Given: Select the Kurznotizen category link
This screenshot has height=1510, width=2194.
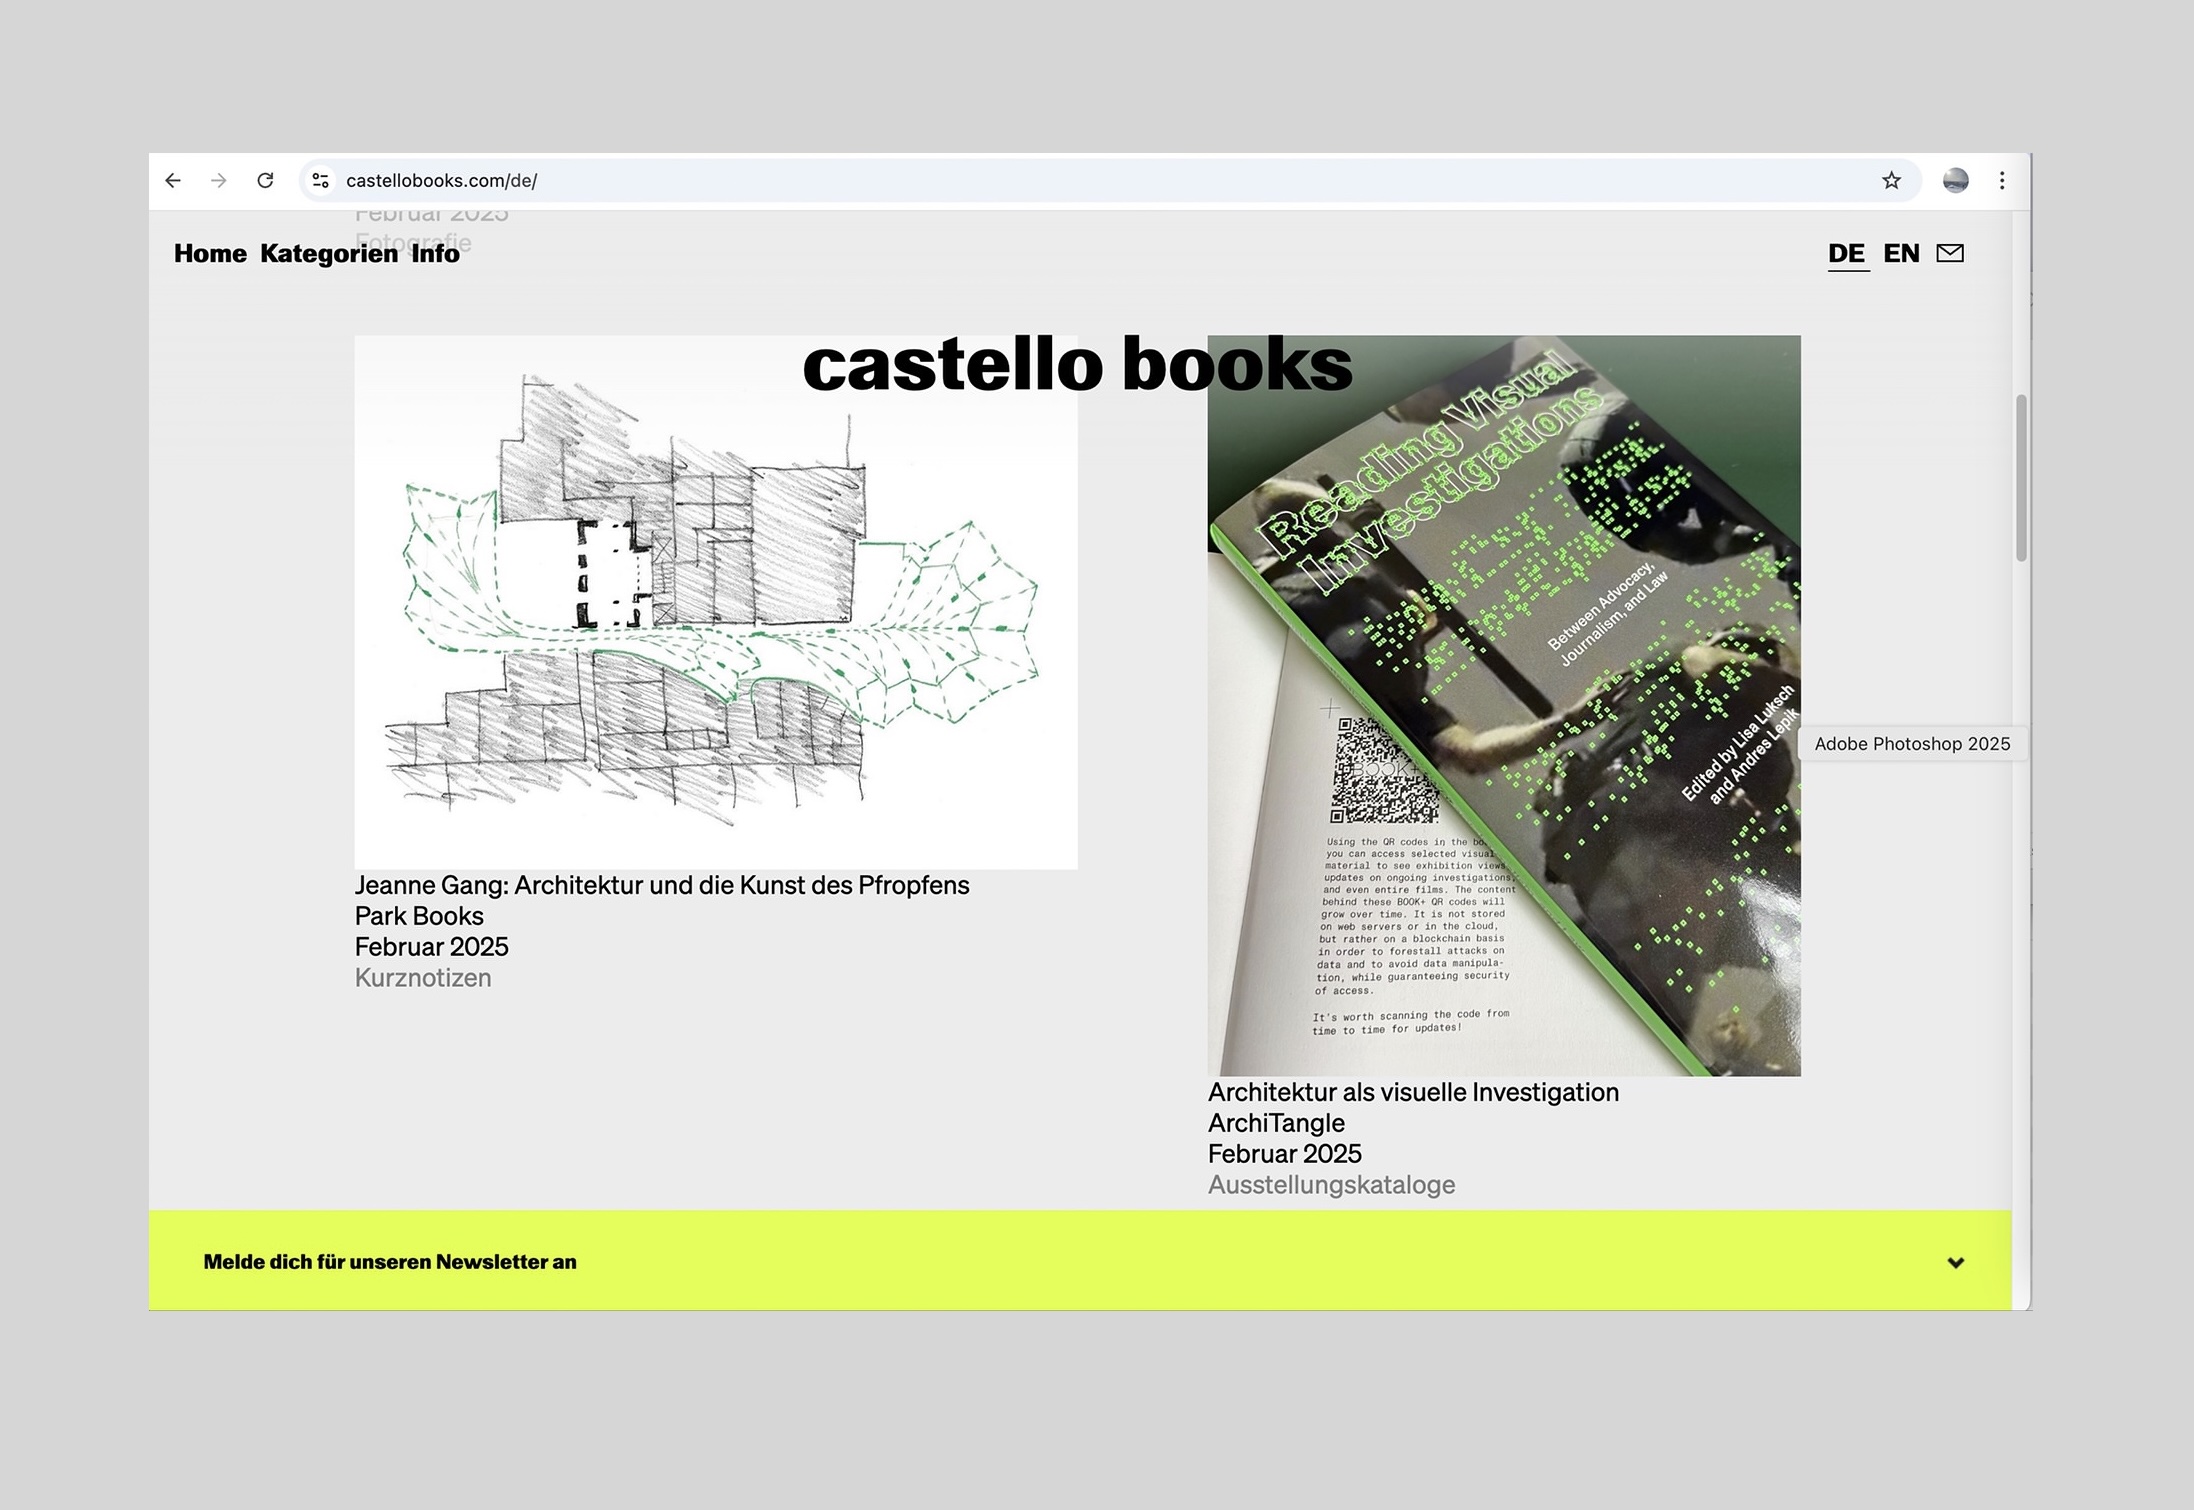Looking at the screenshot, I should point(423,978).
